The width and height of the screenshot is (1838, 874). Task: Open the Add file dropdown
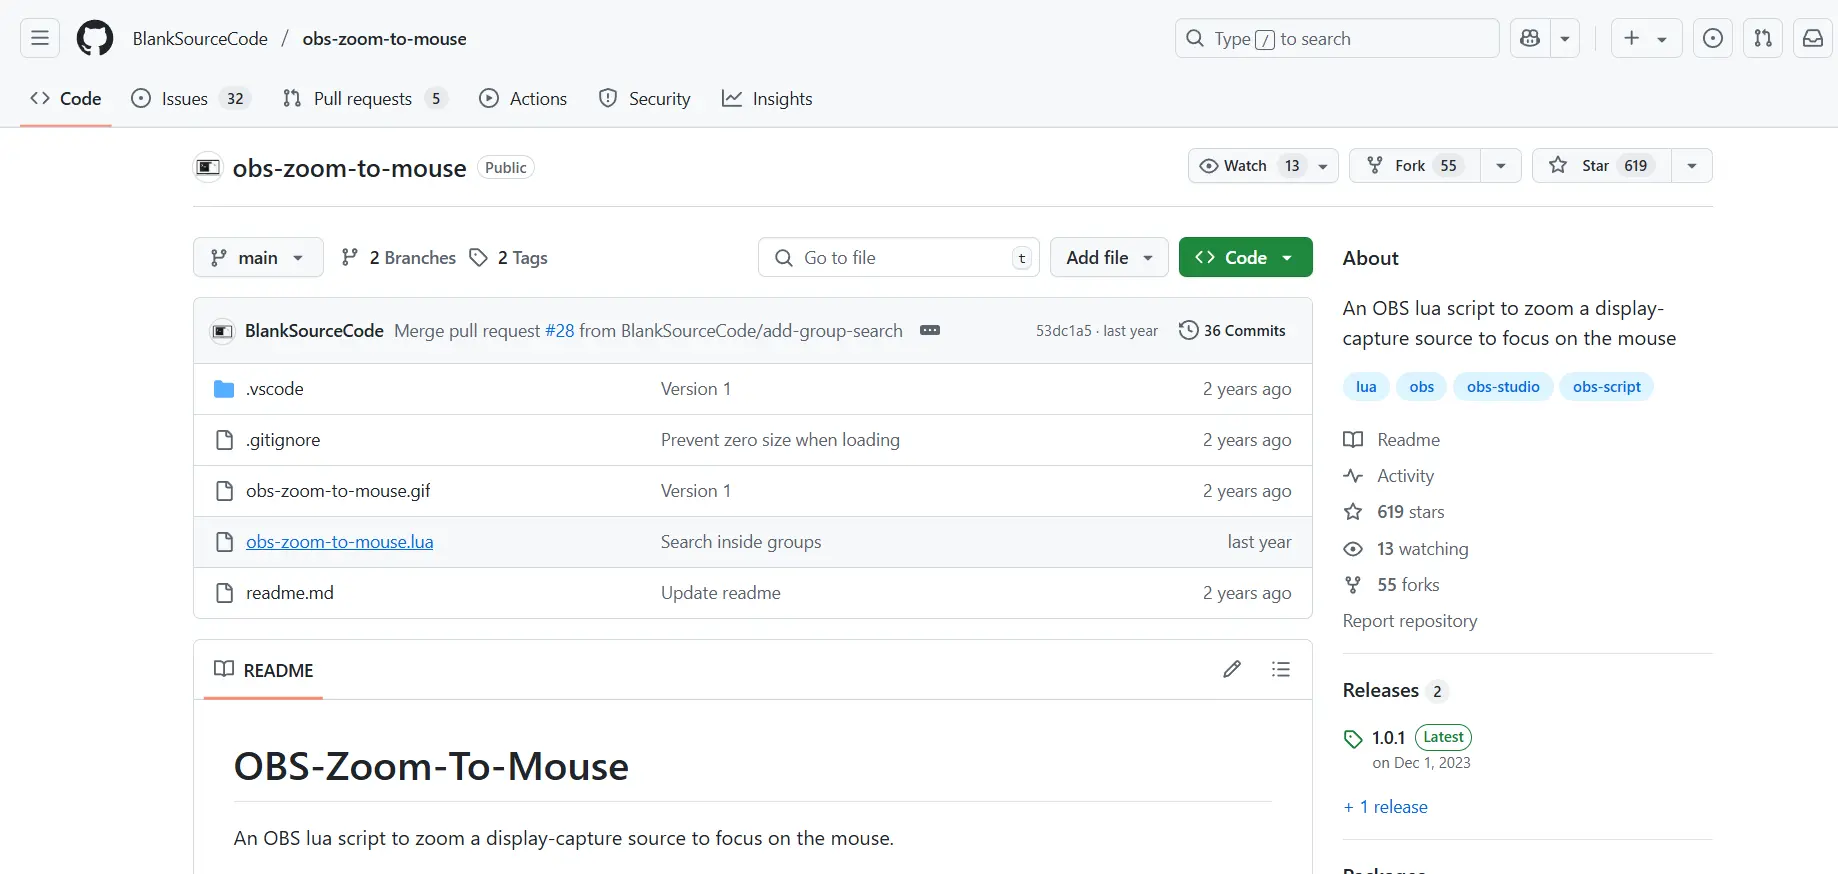[1109, 257]
